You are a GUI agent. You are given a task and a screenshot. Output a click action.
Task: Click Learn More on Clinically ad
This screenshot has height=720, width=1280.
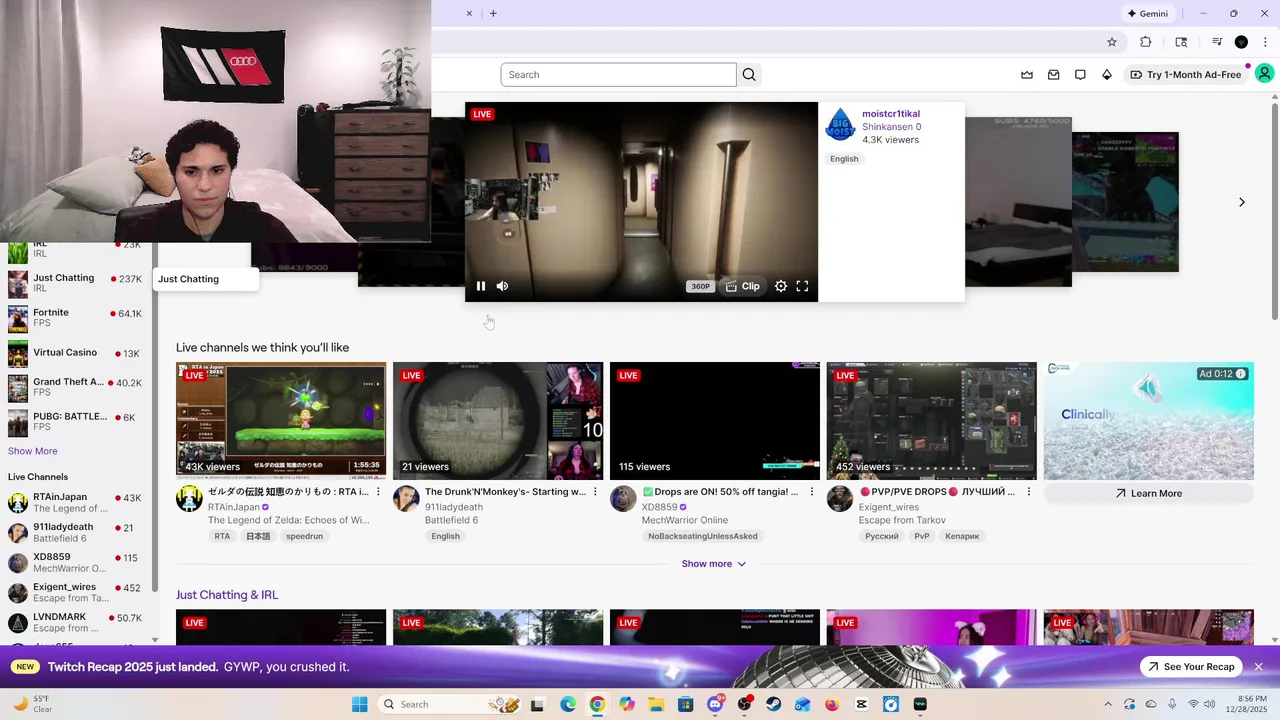coord(1149,493)
